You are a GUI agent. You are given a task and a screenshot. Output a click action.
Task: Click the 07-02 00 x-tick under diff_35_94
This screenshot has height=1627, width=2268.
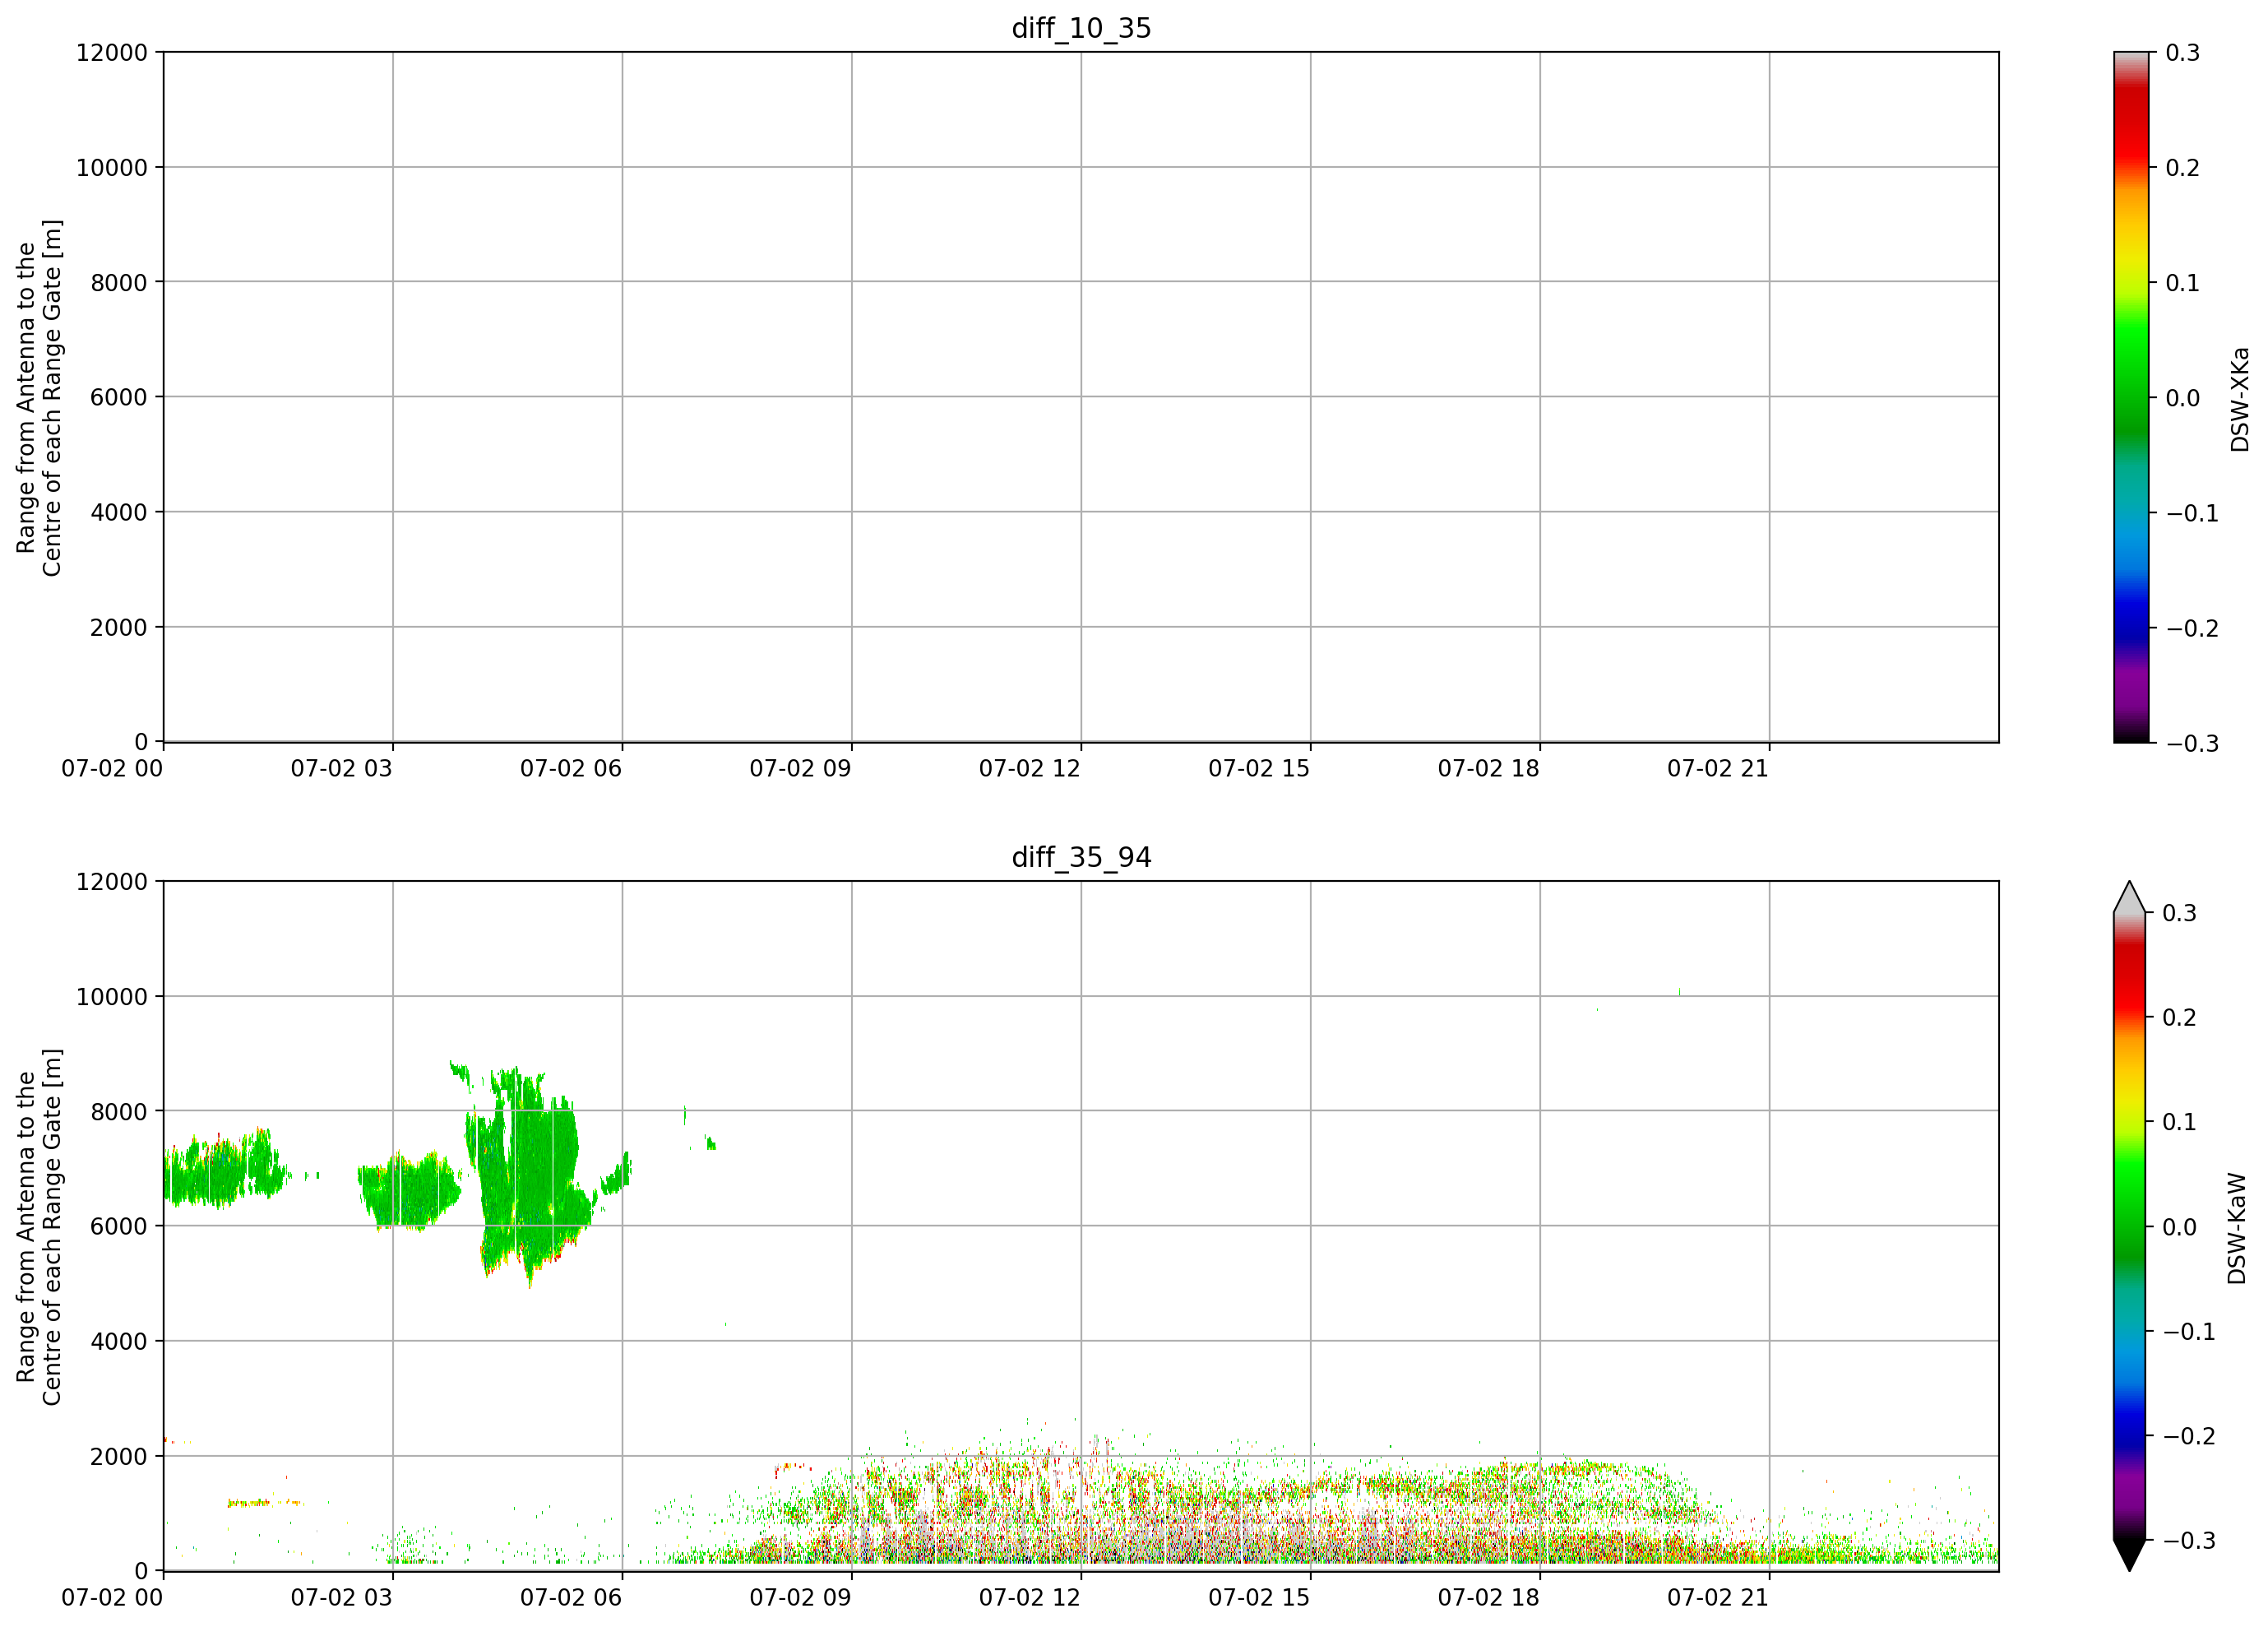click(x=112, y=1597)
